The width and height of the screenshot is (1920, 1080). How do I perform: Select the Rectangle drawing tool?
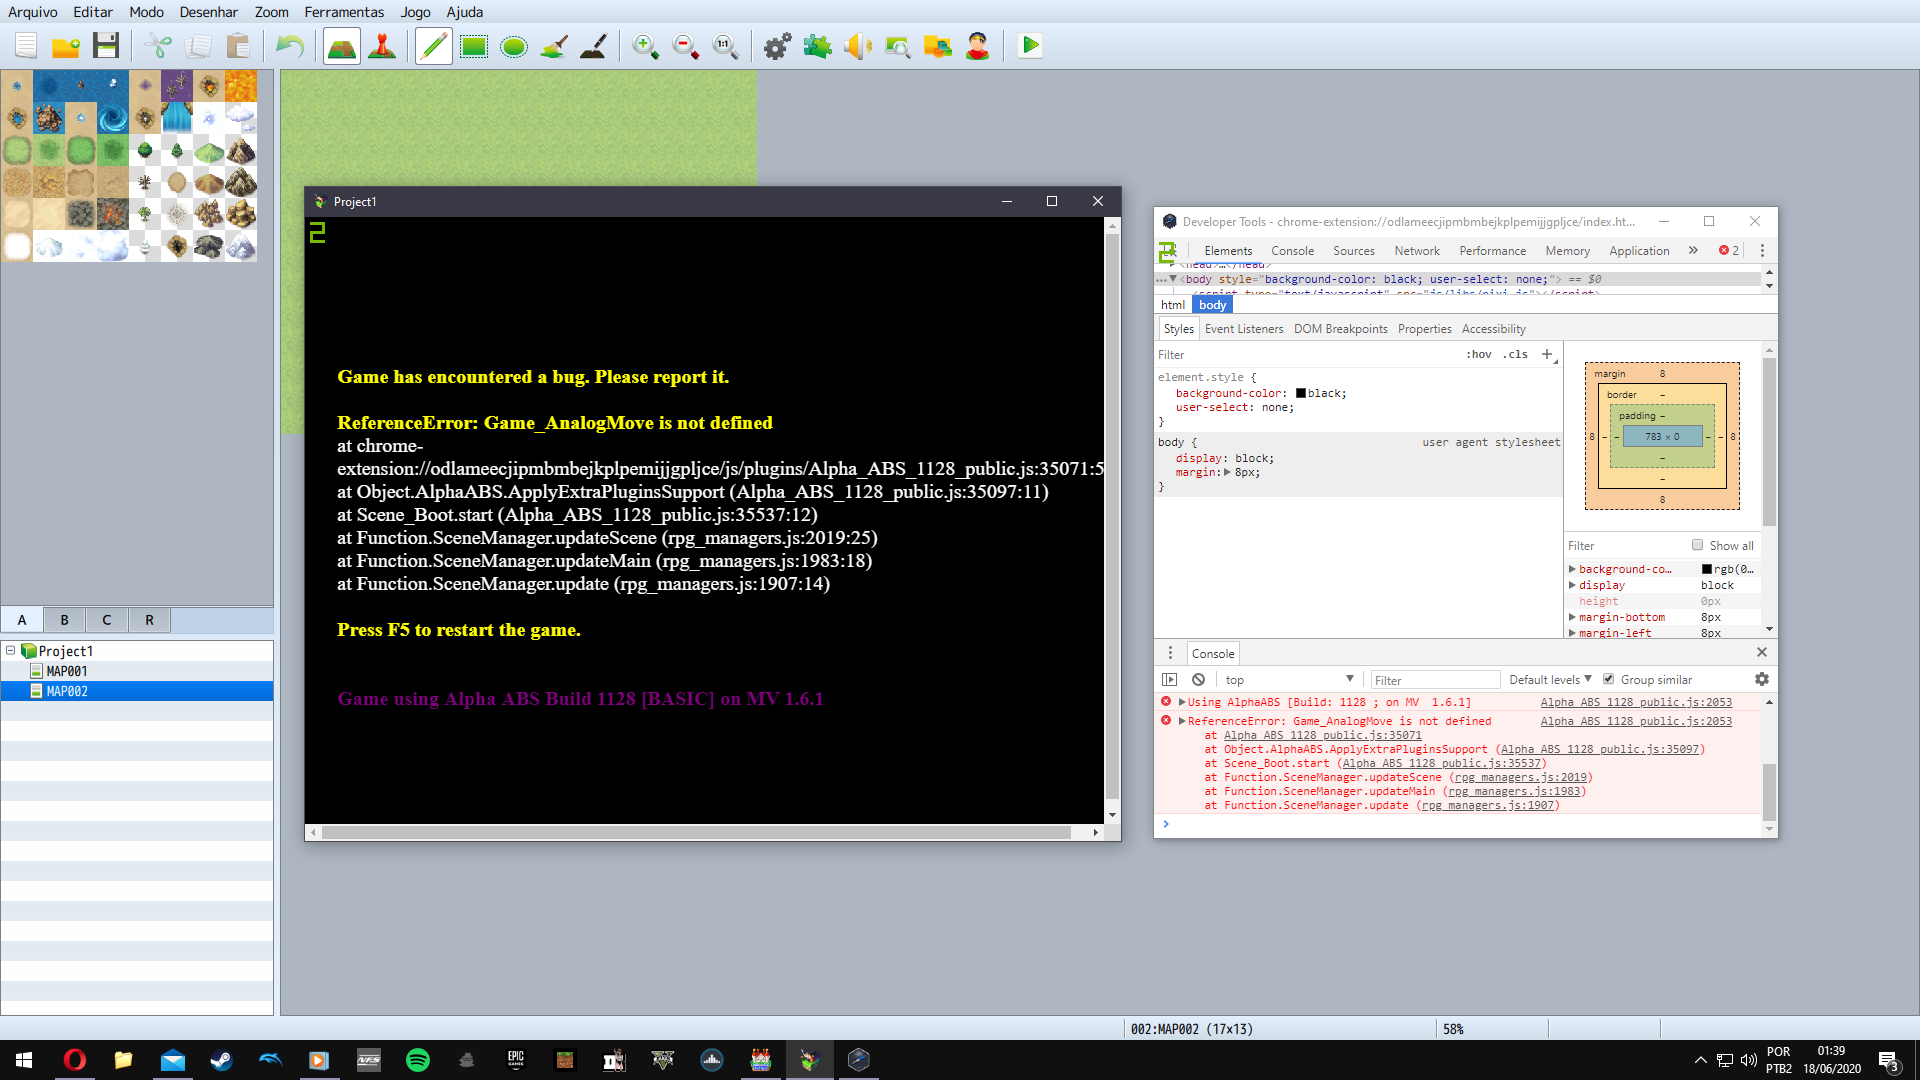474,46
